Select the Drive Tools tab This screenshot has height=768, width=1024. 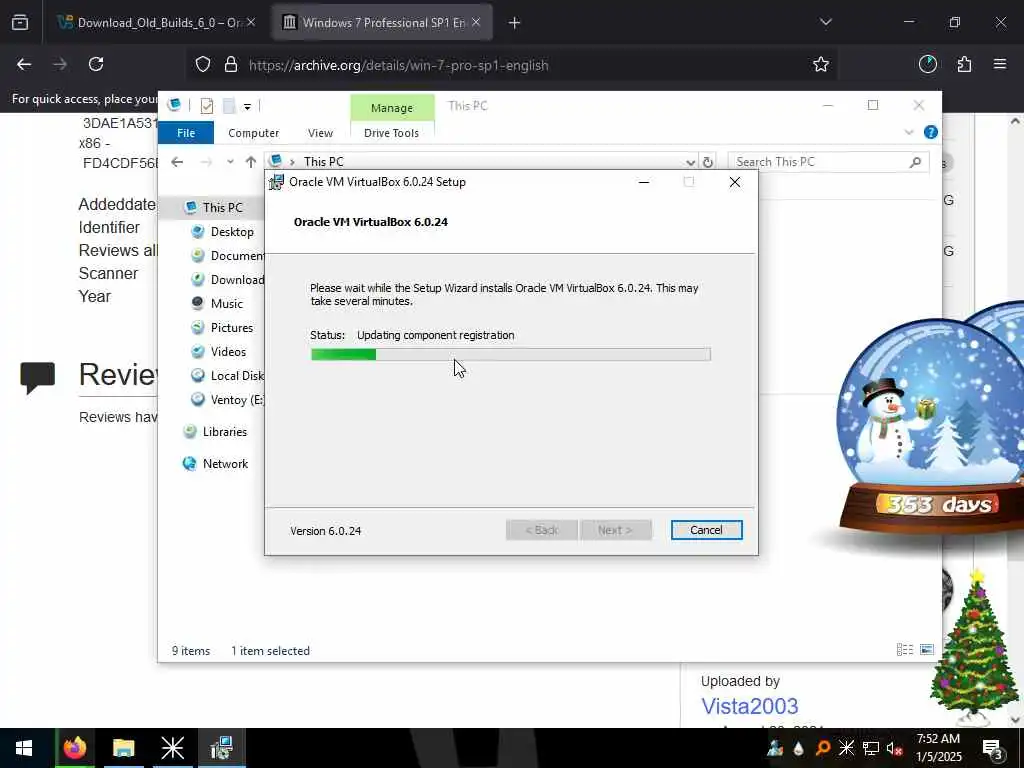(391, 133)
